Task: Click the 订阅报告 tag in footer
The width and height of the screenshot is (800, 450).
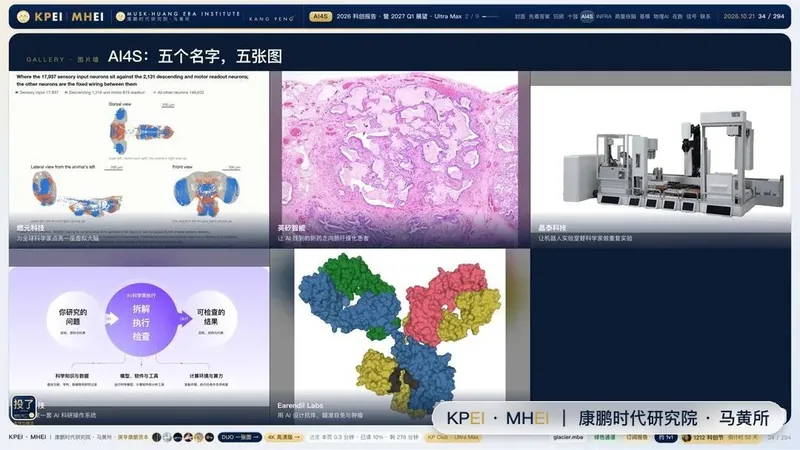Action: [x=637, y=437]
